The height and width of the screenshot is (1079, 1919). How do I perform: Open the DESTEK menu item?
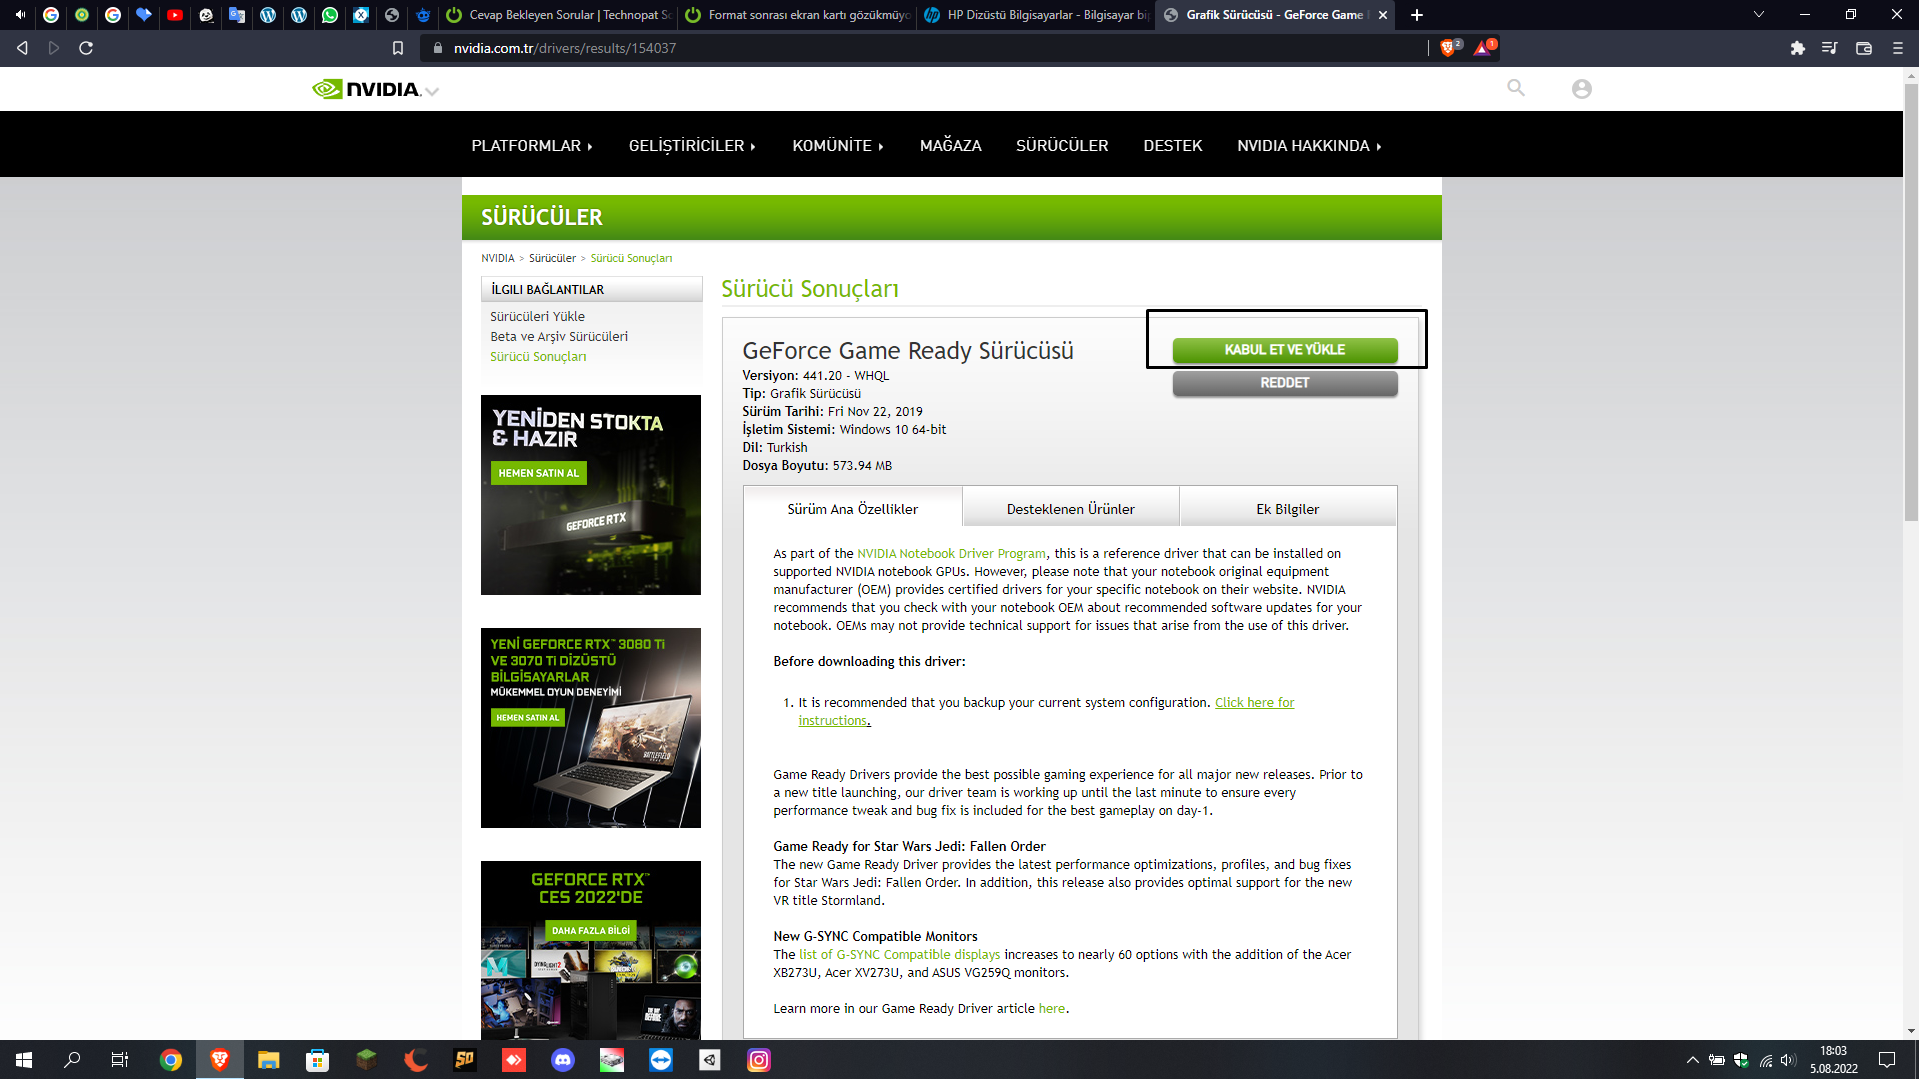tap(1173, 146)
